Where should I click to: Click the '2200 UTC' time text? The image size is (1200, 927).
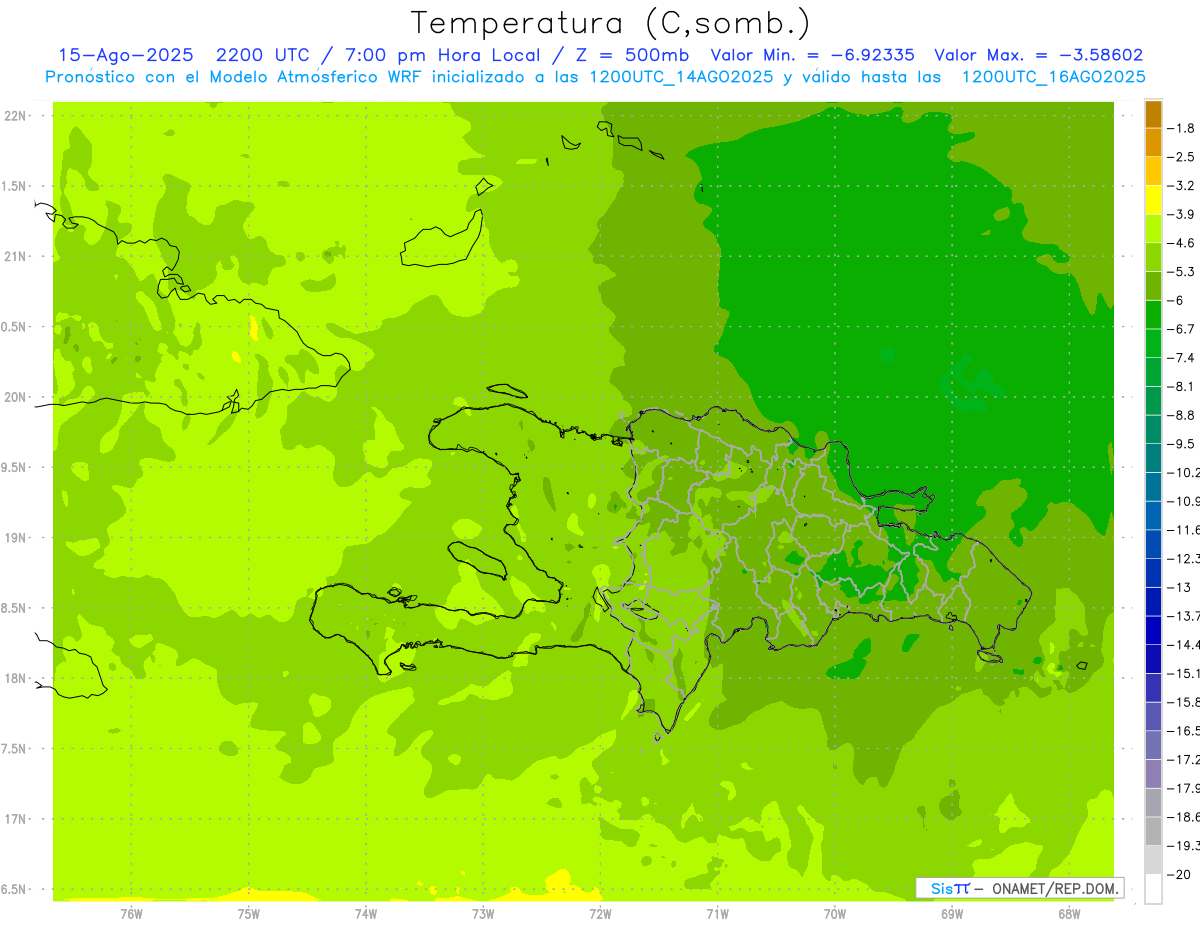[x=267, y=55]
